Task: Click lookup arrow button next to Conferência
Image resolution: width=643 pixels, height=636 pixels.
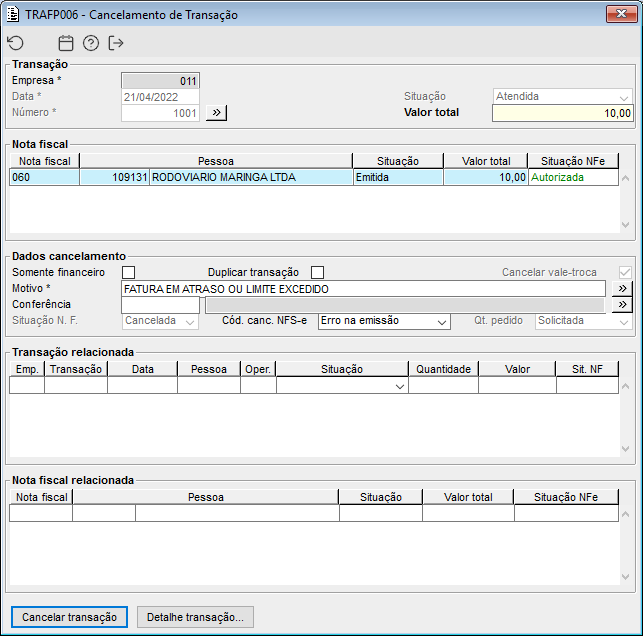Action: pos(622,305)
